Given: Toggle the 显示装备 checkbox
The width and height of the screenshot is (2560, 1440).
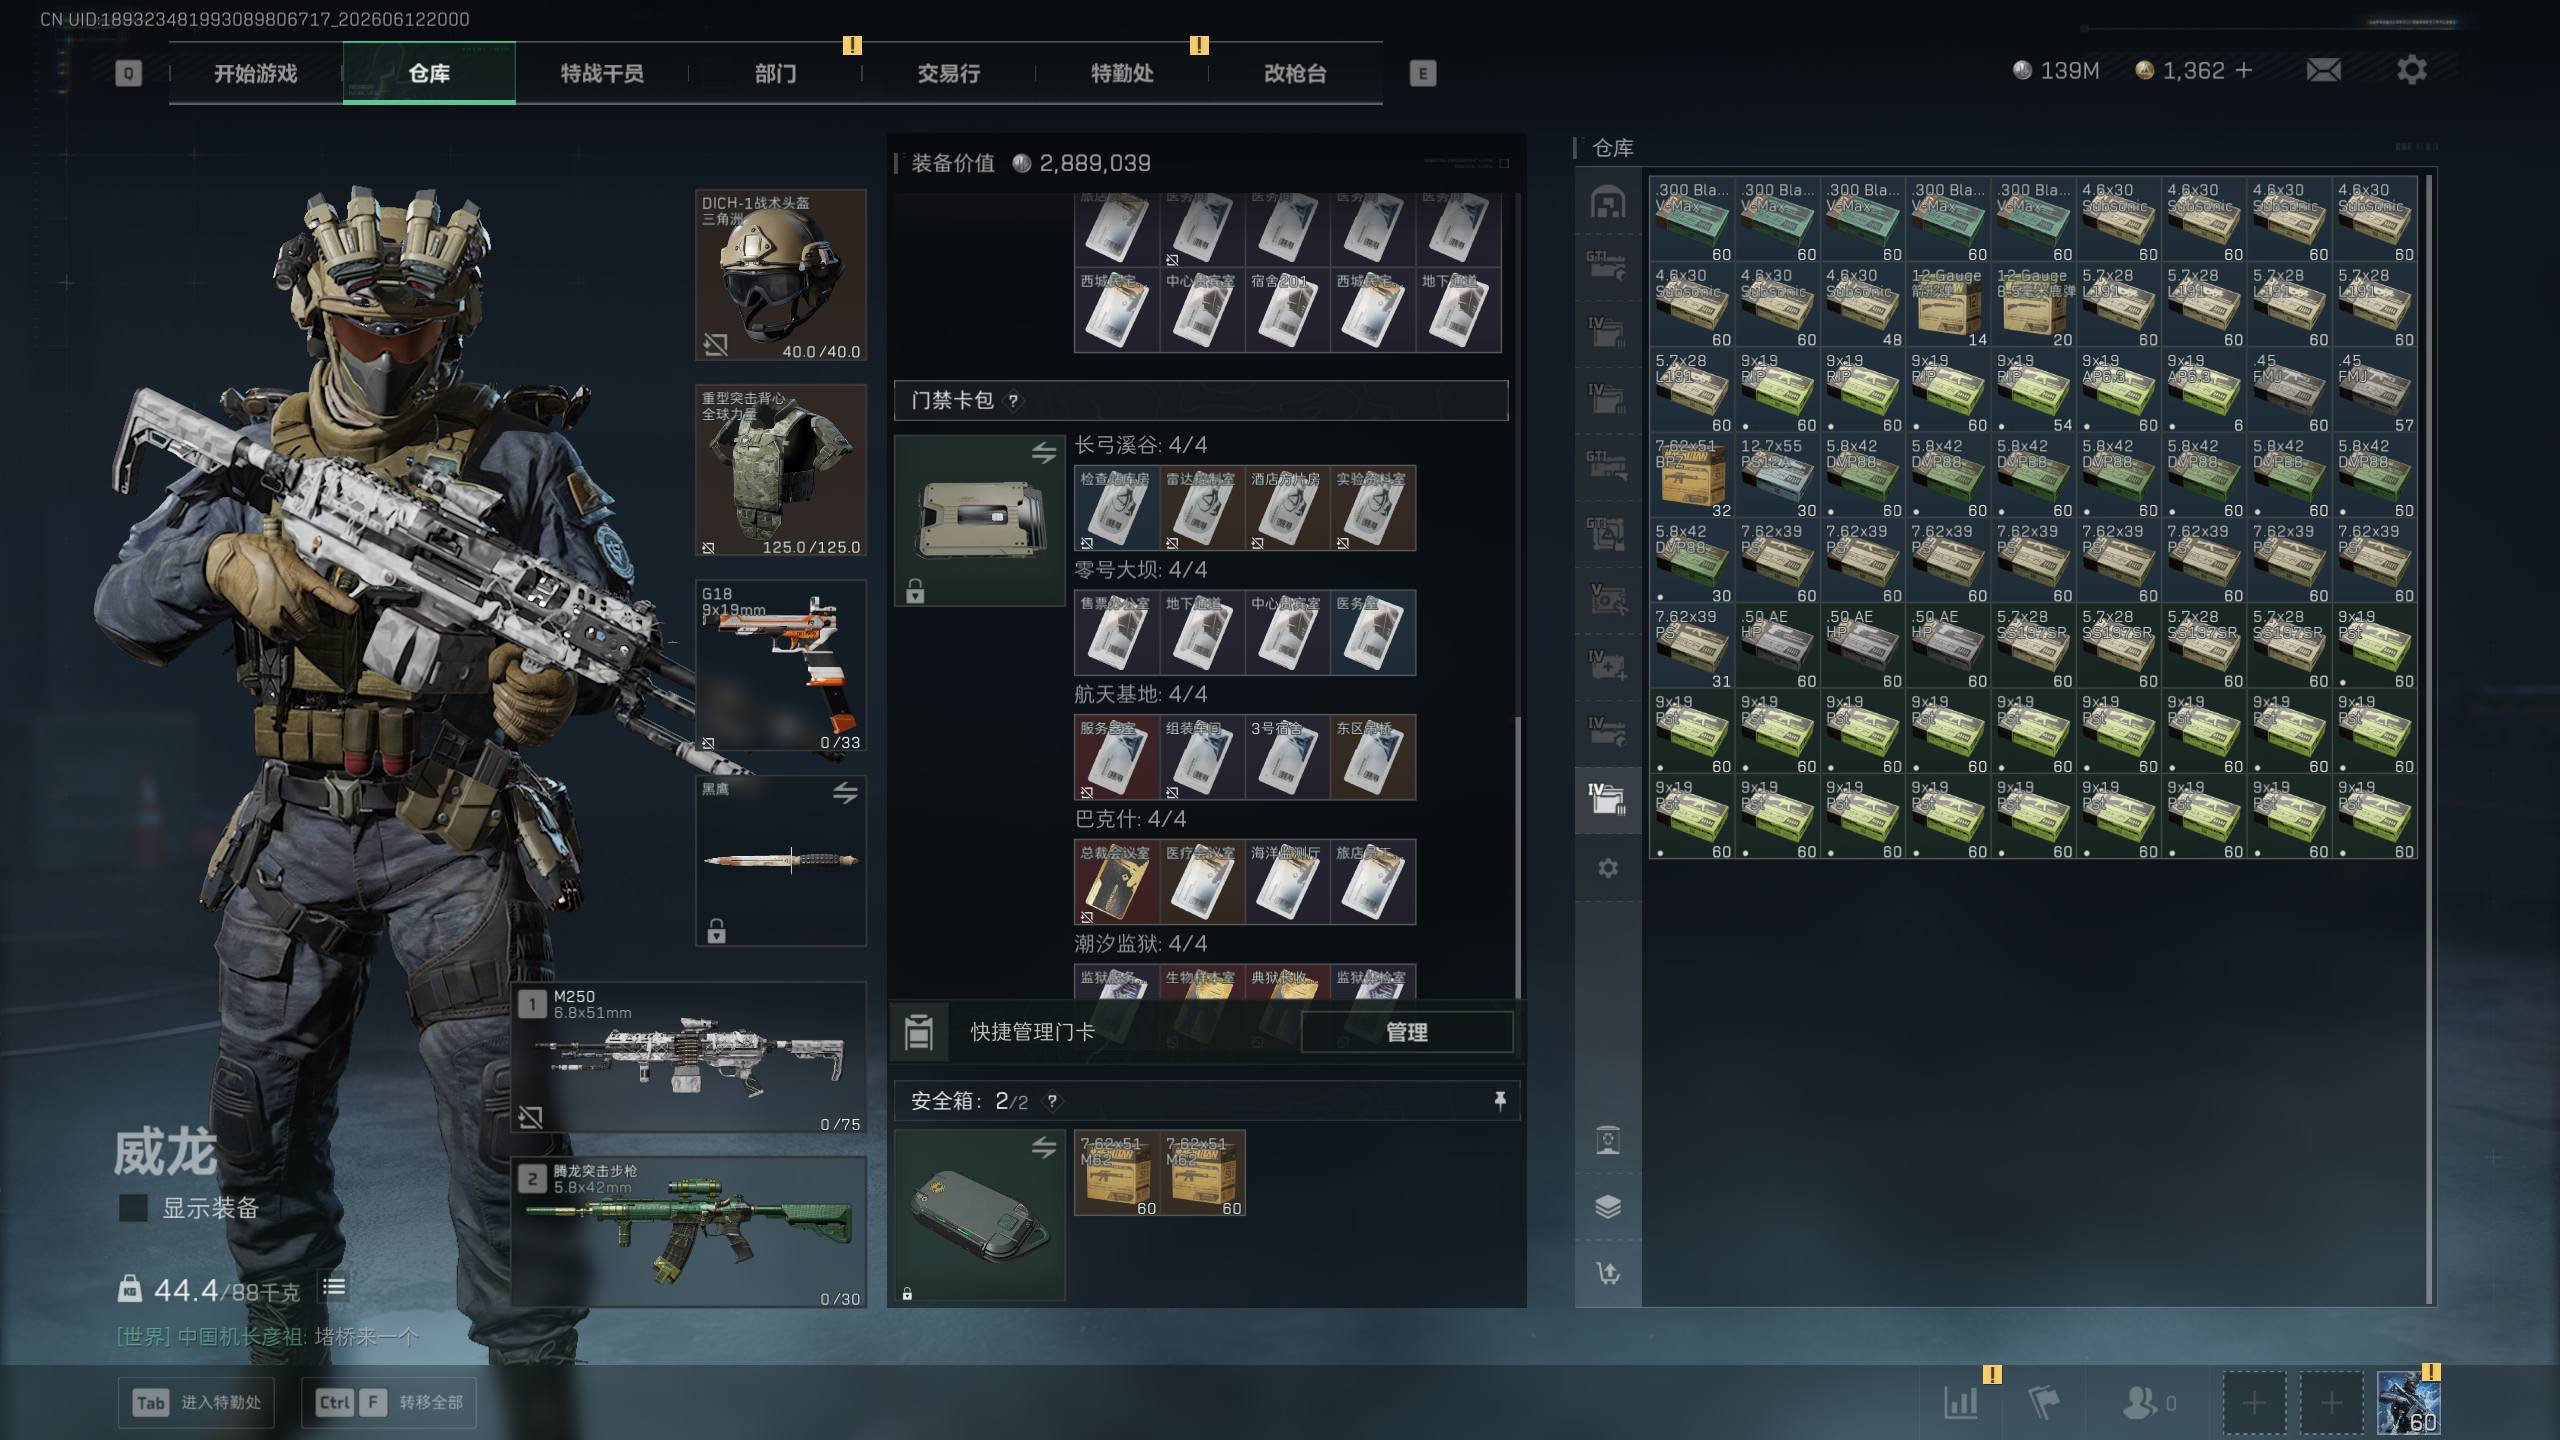Looking at the screenshot, I should click(133, 1208).
